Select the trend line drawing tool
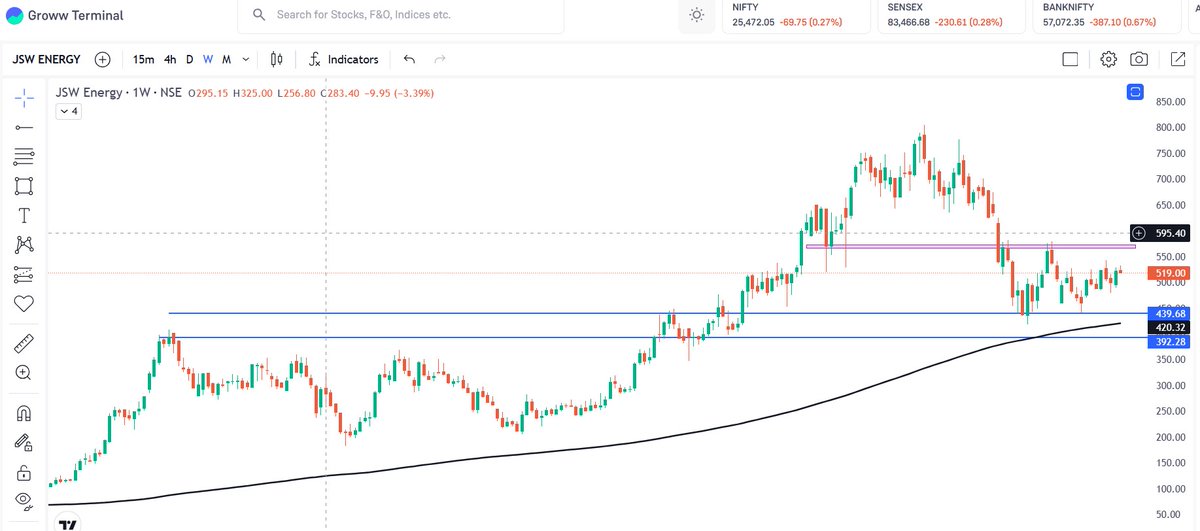 (24, 127)
